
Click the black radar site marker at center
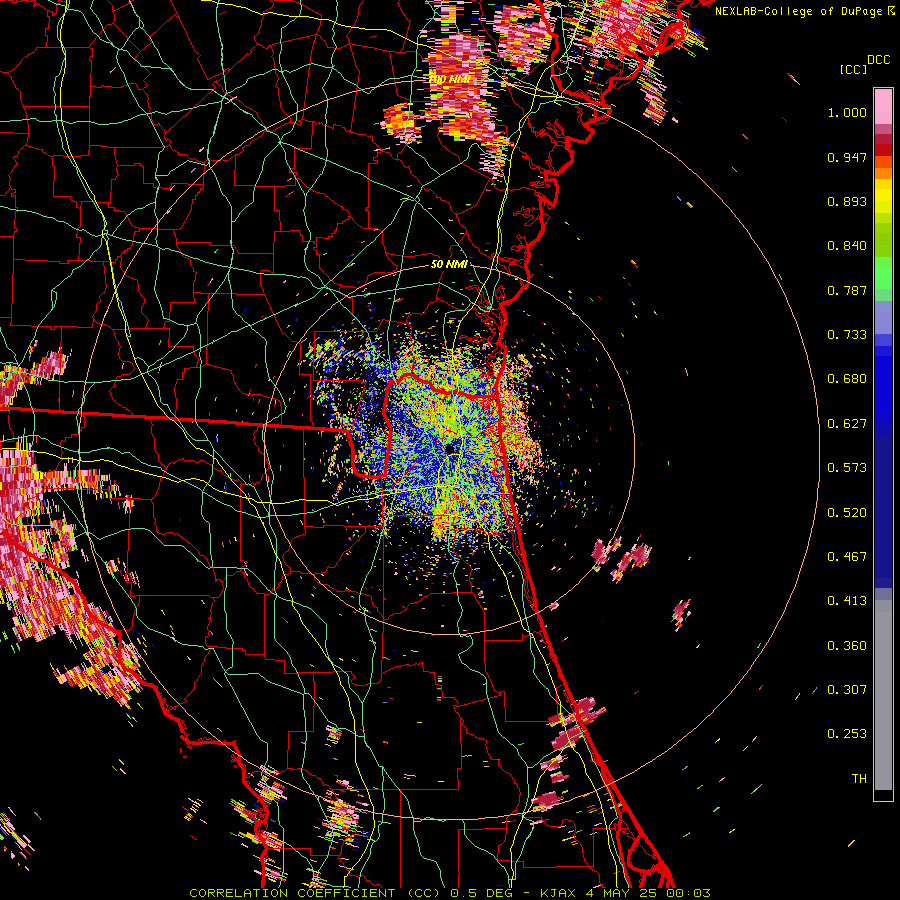click(x=451, y=448)
